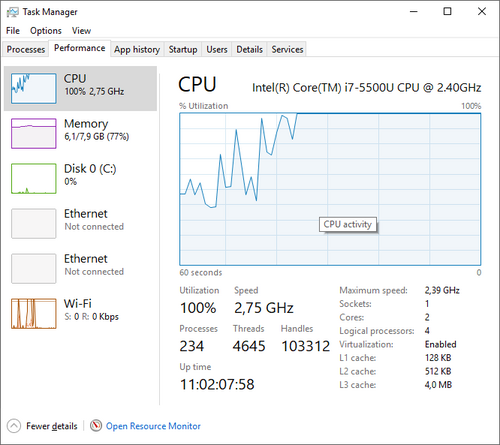
Task: Go to the Startup tab
Action: [x=183, y=49]
